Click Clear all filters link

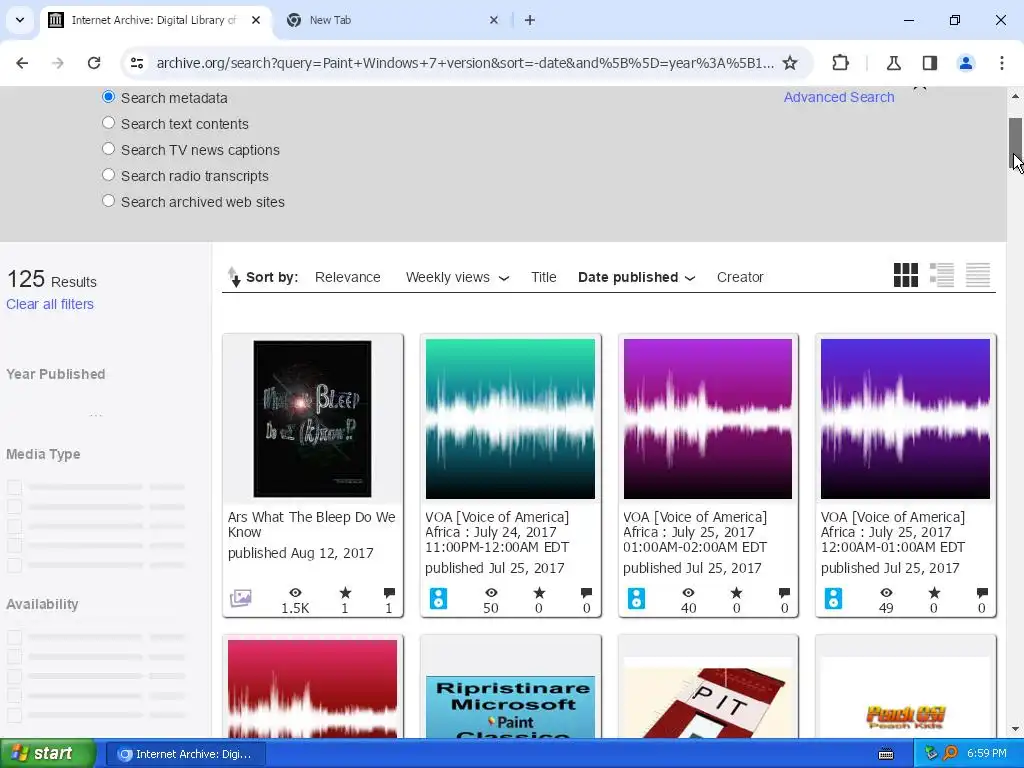tap(50, 304)
